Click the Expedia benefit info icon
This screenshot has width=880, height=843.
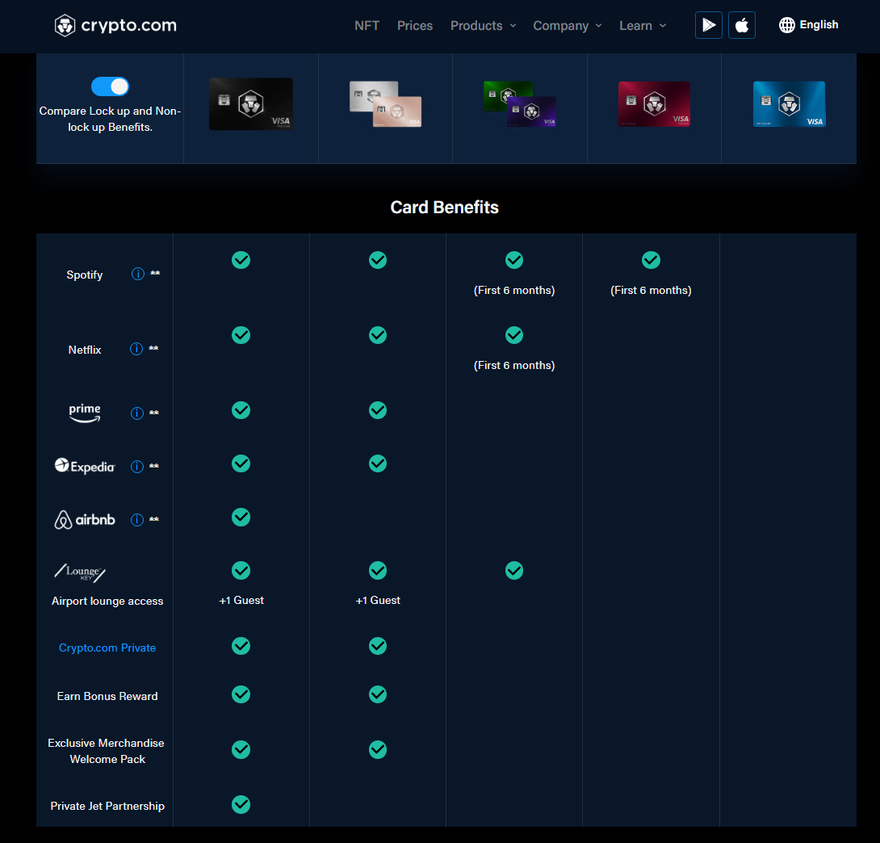pos(136,465)
